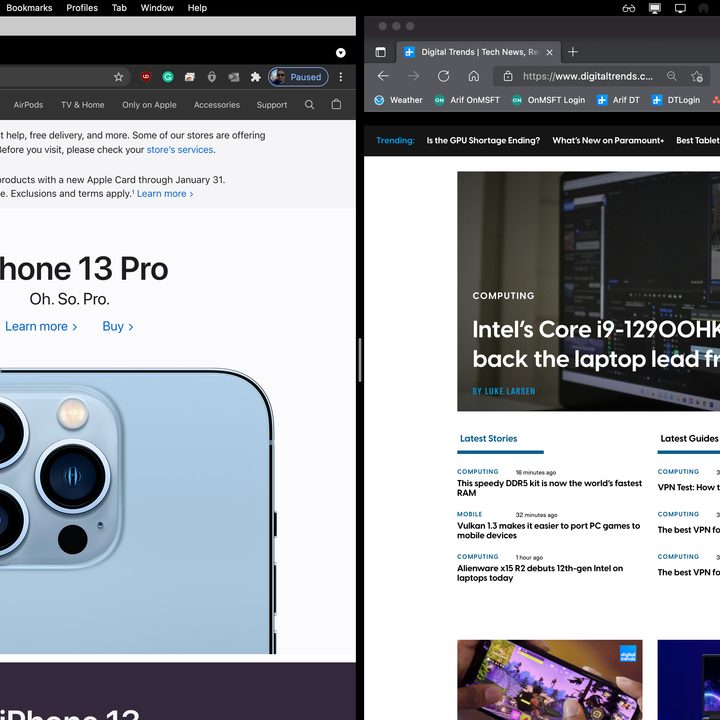This screenshot has width=720, height=720.
Task: Go to Edge home page
Action: 473,76
